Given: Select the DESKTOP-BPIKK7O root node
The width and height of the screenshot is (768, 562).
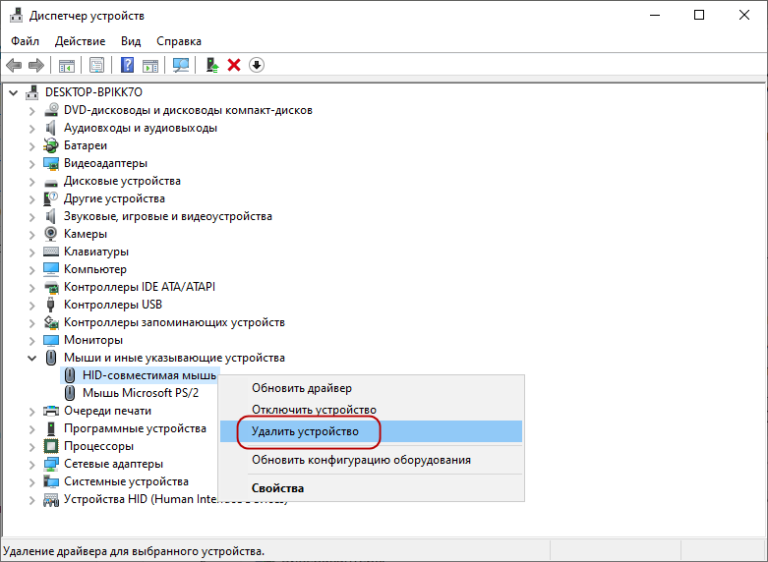Looking at the screenshot, I should pos(94,92).
